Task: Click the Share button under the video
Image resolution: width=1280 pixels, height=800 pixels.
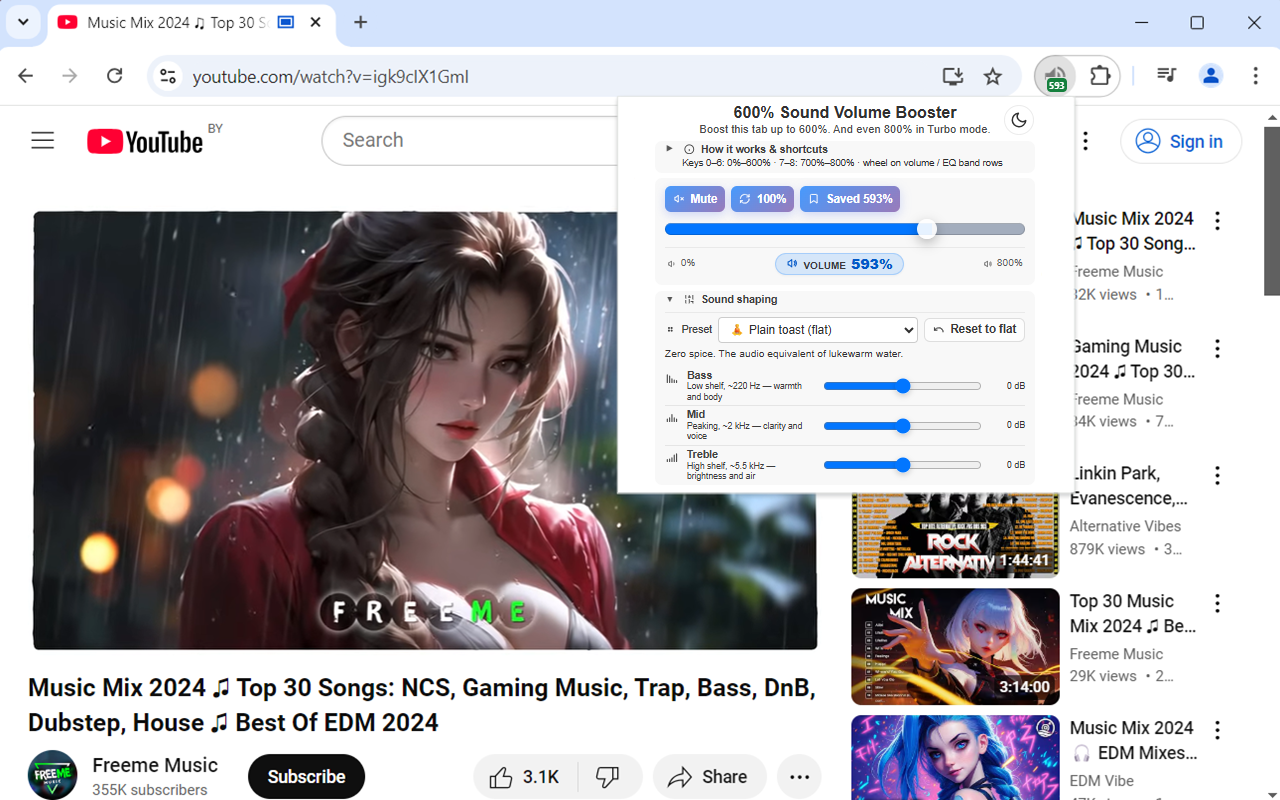Action: 709,777
